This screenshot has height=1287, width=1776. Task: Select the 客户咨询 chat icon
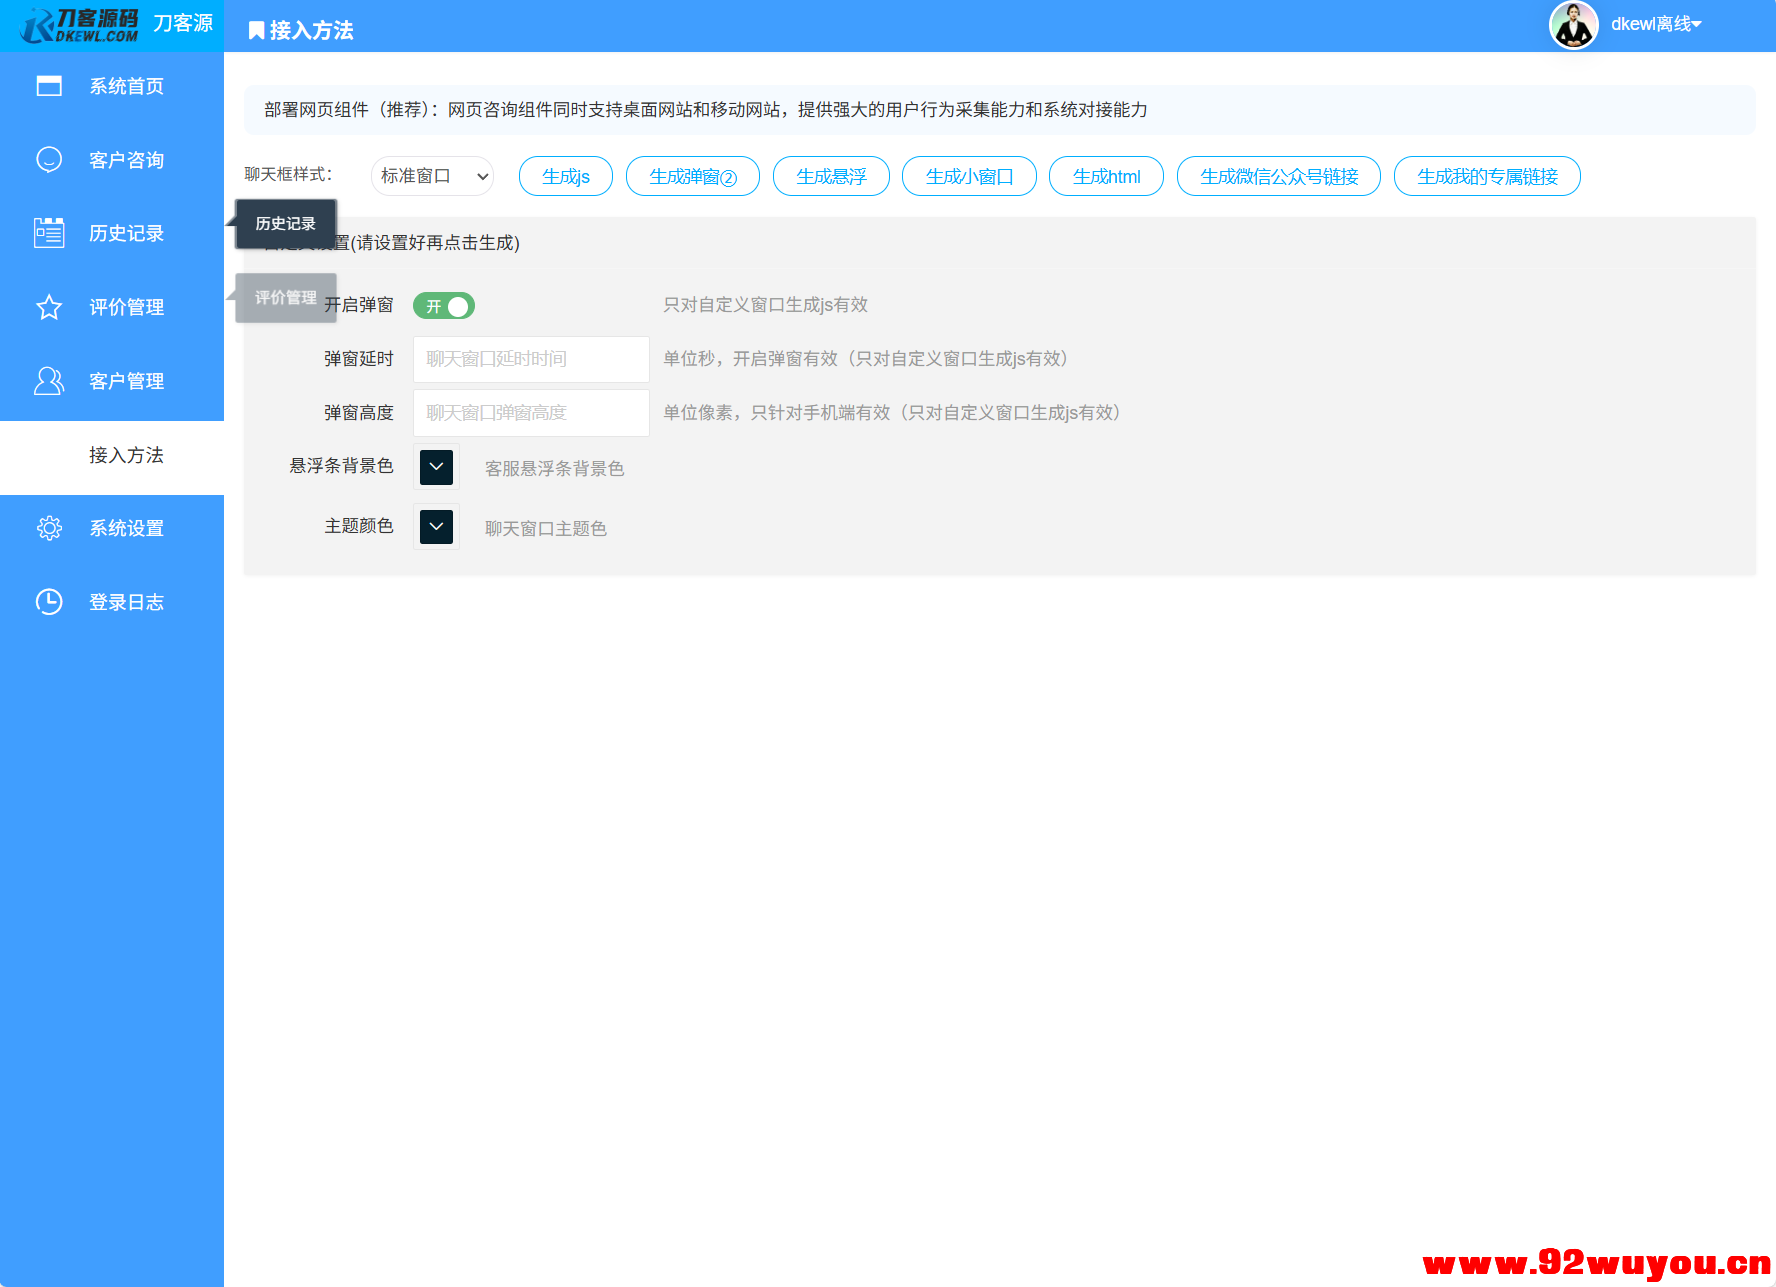pos(49,159)
